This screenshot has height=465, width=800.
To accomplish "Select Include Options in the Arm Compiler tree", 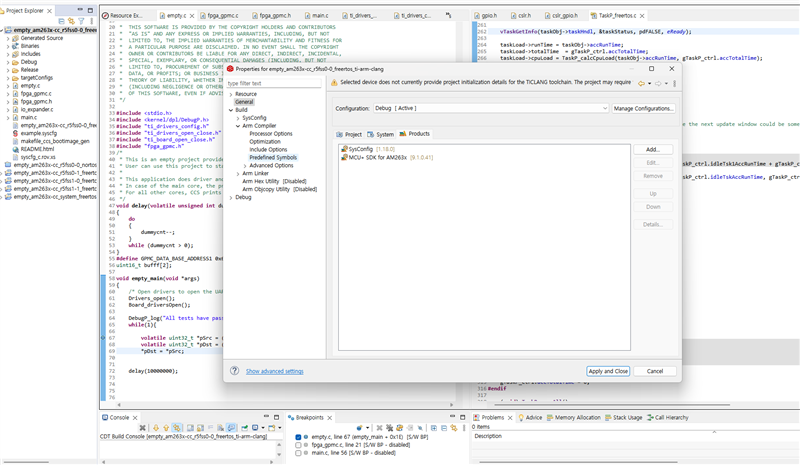I will pos(268,149).
